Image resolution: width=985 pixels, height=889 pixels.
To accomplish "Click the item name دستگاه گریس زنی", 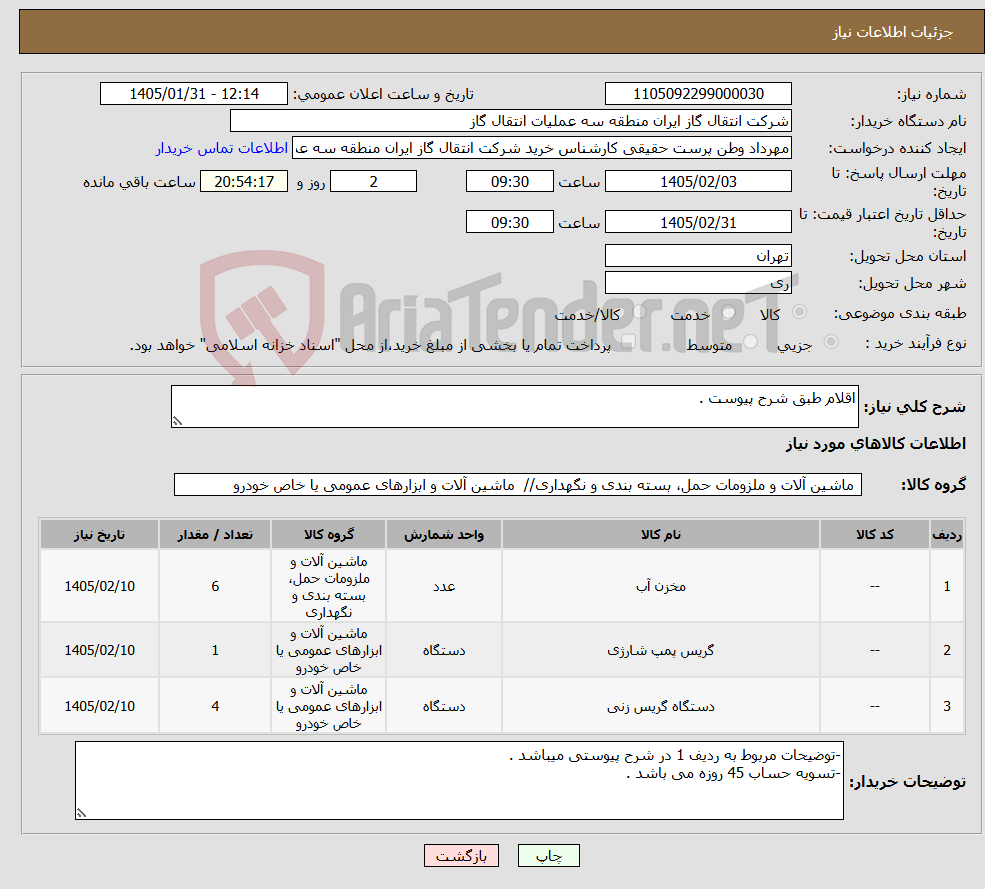I will pos(661,706).
